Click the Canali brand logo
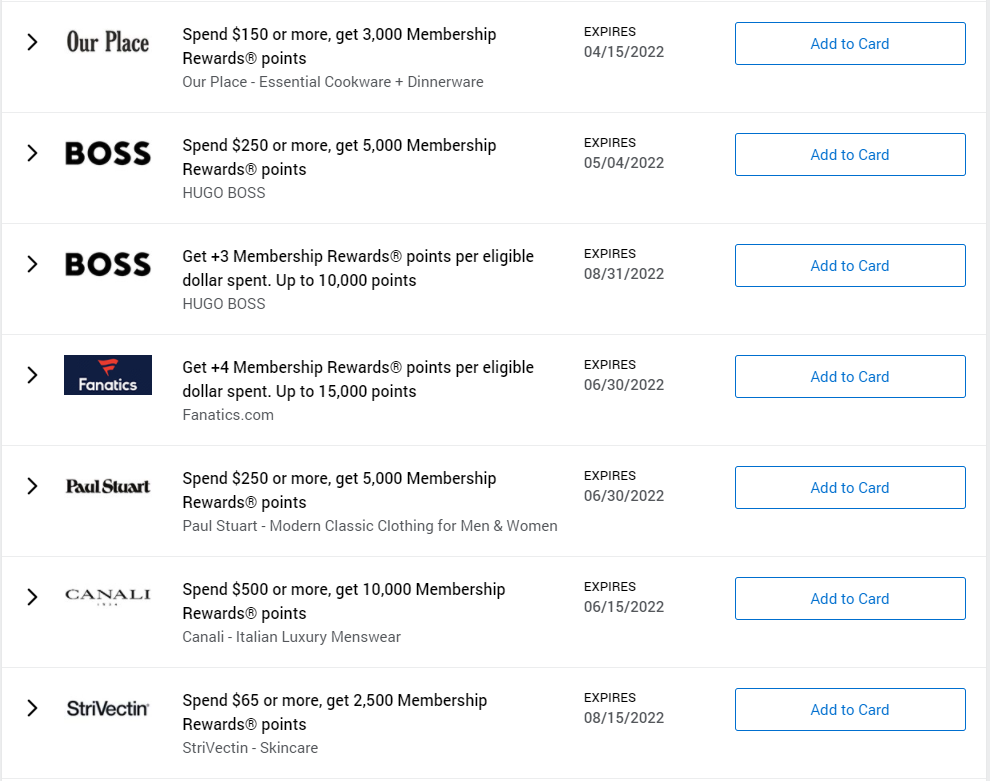Viewport: 990px width, 781px height. [x=107, y=597]
